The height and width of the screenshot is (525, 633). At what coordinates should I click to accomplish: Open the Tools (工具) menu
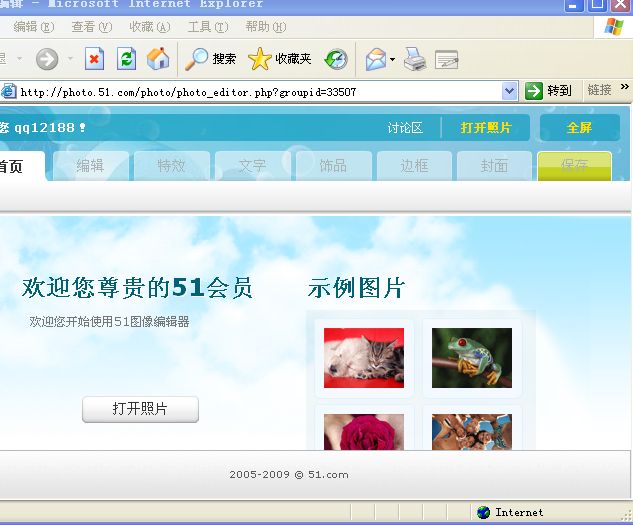pyautogui.click(x=208, y=27)
